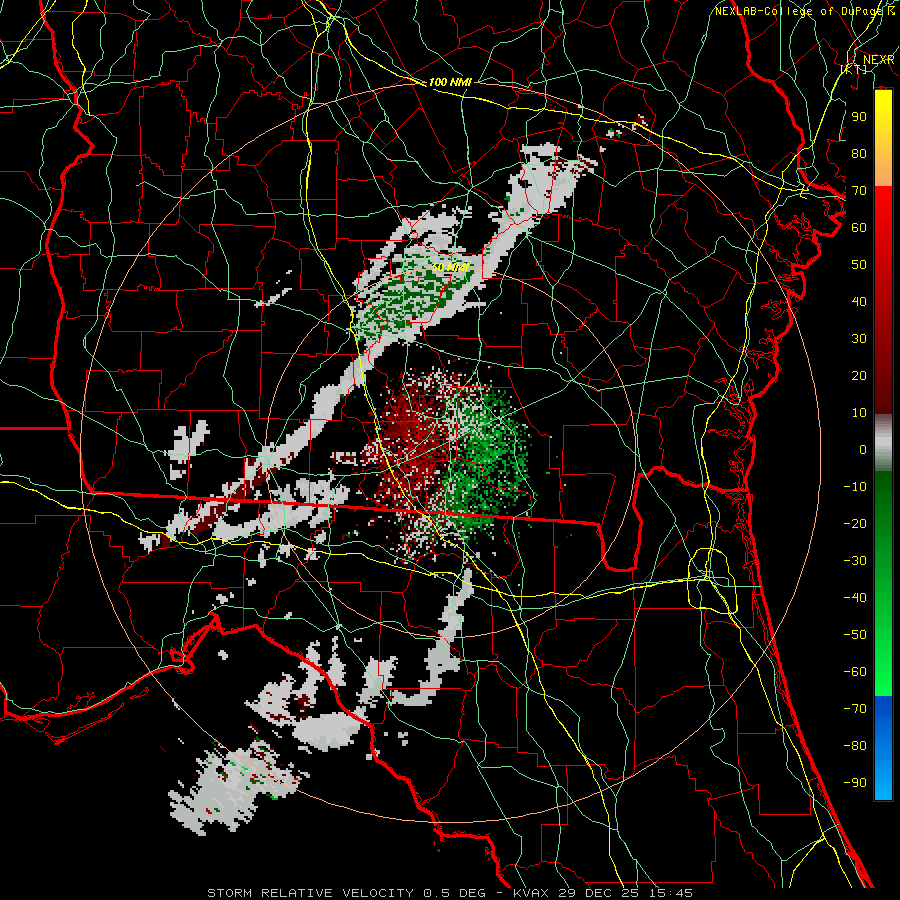This screenshot has height=900, width=900.
Task: Click the 80 value on the velocity scale
Action: point(859,154)
